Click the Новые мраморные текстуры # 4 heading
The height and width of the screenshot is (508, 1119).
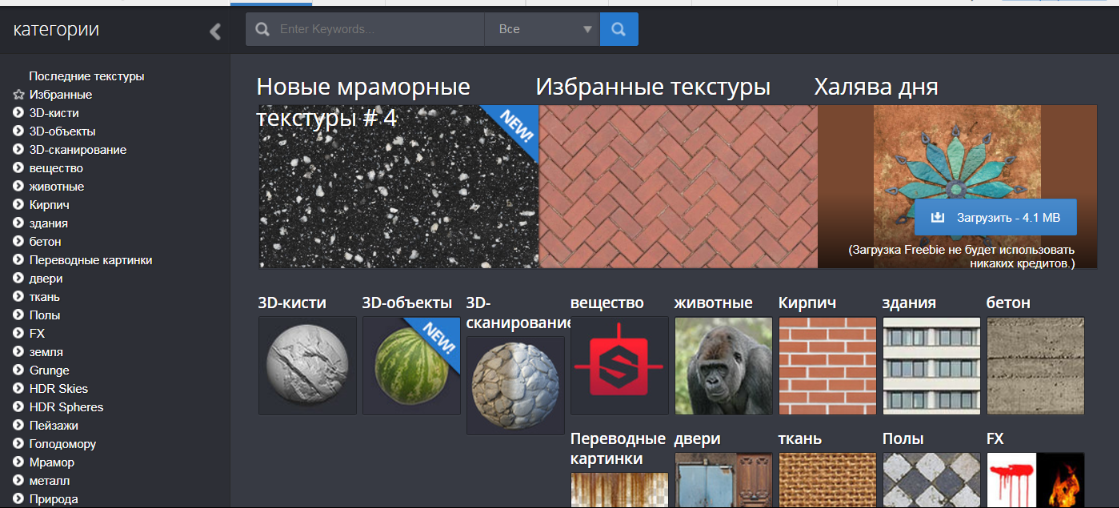pyautogui.click(x=363, y=102)
